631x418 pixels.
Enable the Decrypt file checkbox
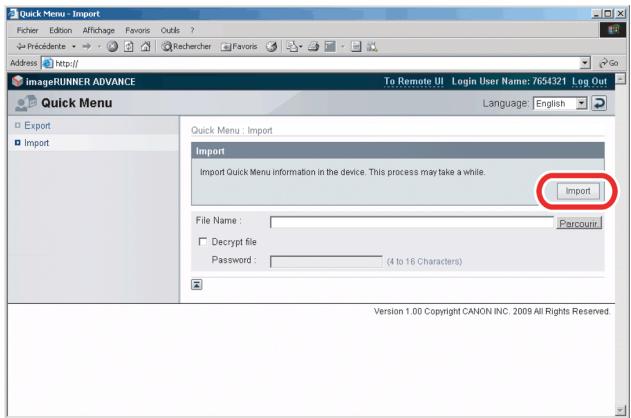coord(202,241)
